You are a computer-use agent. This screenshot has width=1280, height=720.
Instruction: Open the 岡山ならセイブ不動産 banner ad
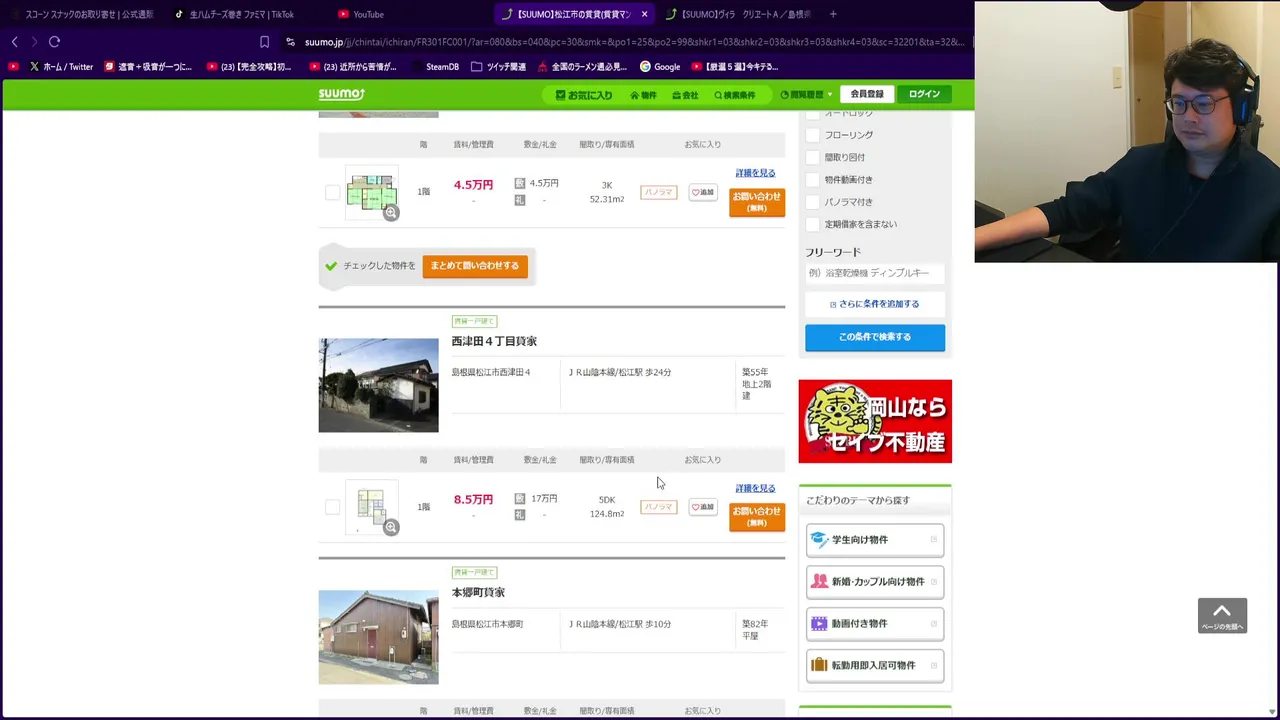(x=875, y=421)
